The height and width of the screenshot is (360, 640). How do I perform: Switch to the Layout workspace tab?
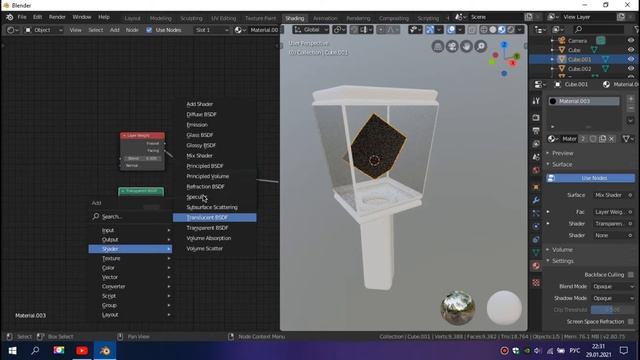(132, 18)
